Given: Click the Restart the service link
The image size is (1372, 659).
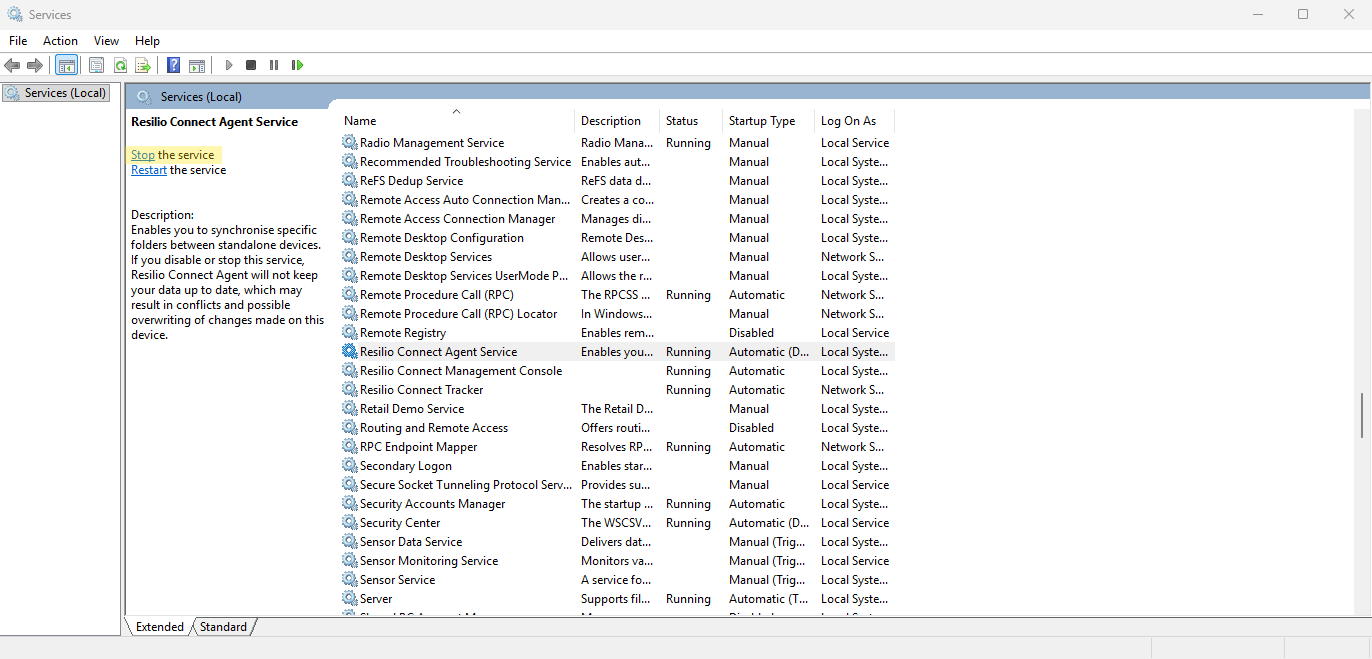Looking at the screenshot, I should (149, 170).
